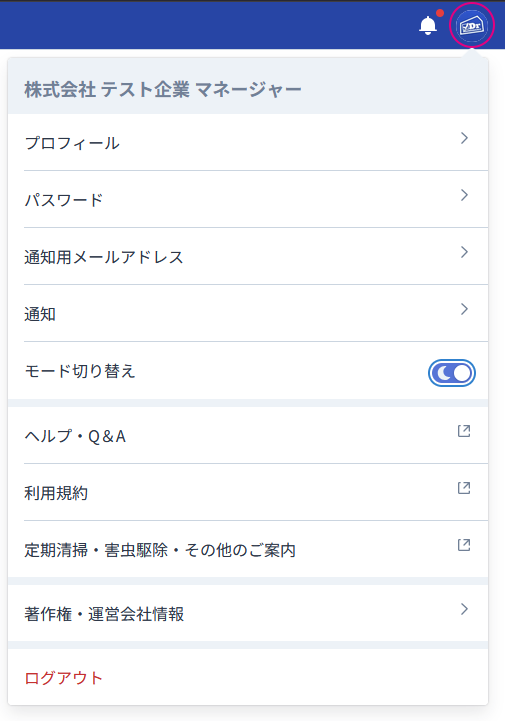This screenshot has height=721, width=505.
Task: Click the moon icon in mode switch
Action: click(443, 373)
